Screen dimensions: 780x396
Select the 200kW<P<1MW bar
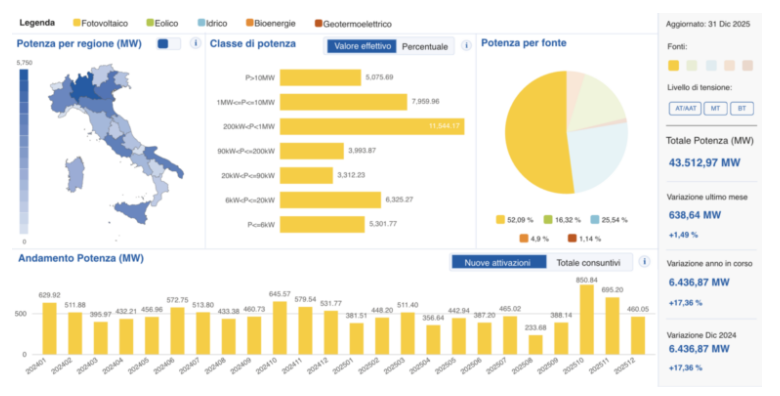[372, 126]
